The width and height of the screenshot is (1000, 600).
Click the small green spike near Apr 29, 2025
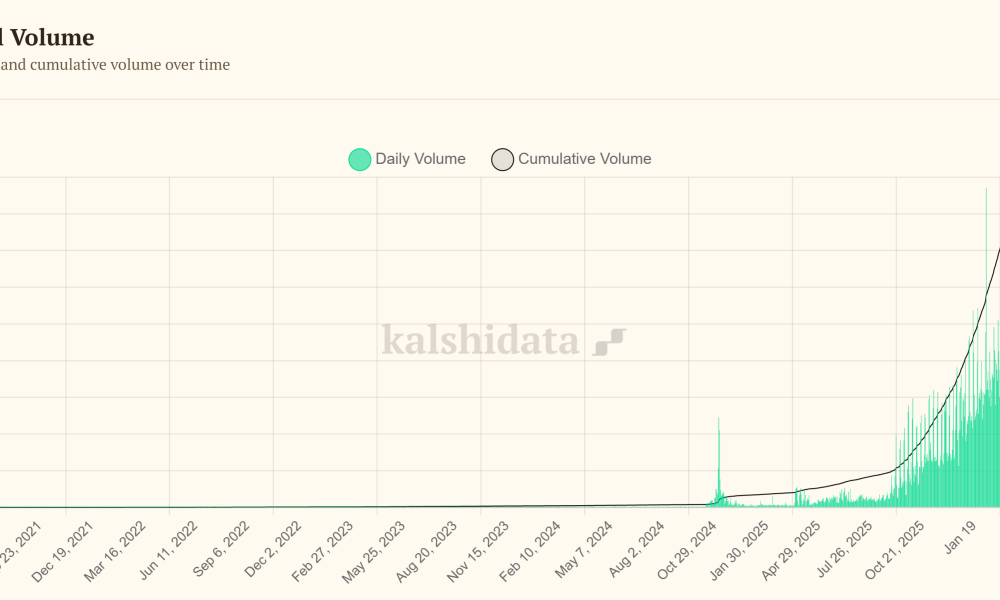click(796, 497)
